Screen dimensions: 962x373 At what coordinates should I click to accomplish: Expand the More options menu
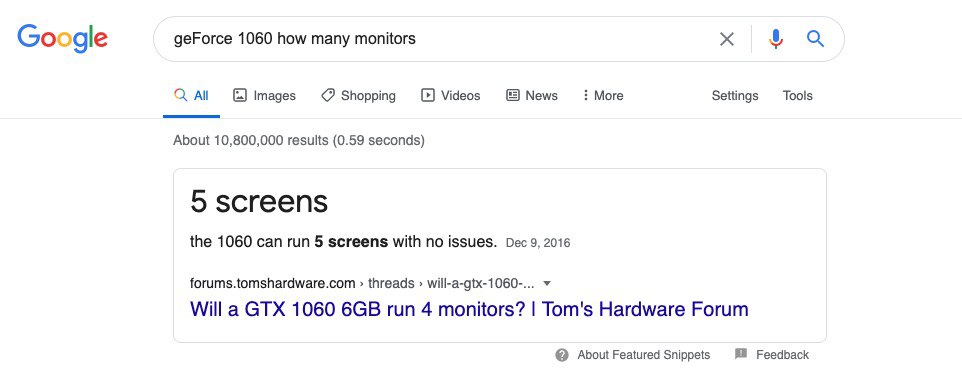pos(602,95)
